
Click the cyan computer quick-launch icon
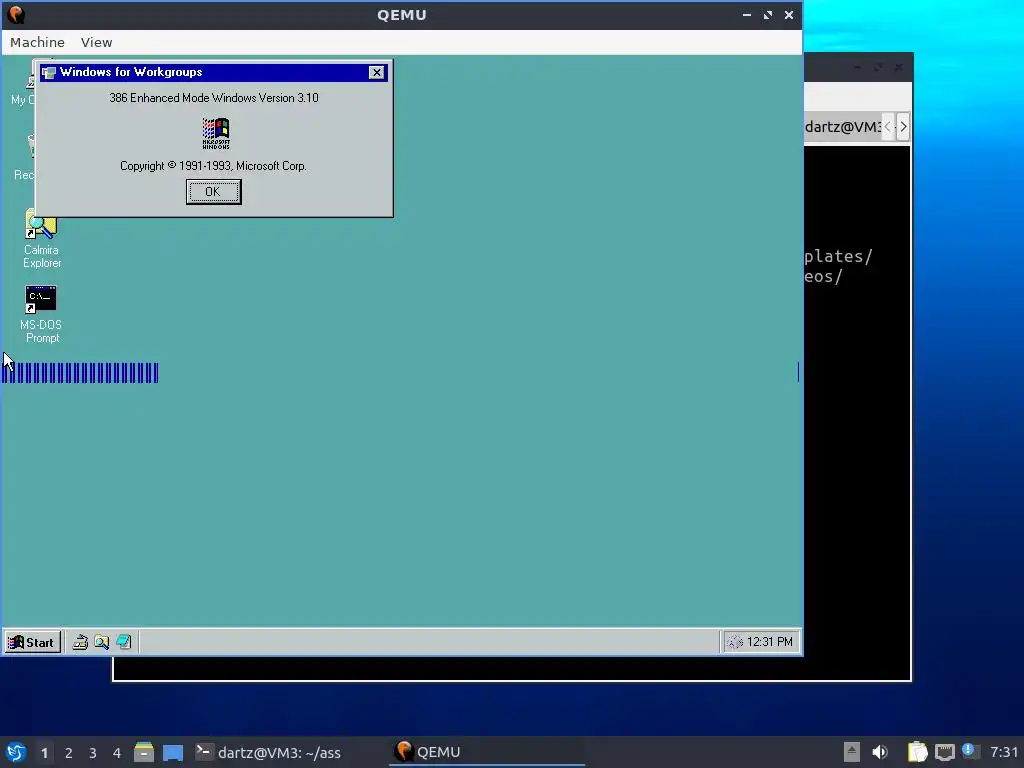[x=123, y=642]
